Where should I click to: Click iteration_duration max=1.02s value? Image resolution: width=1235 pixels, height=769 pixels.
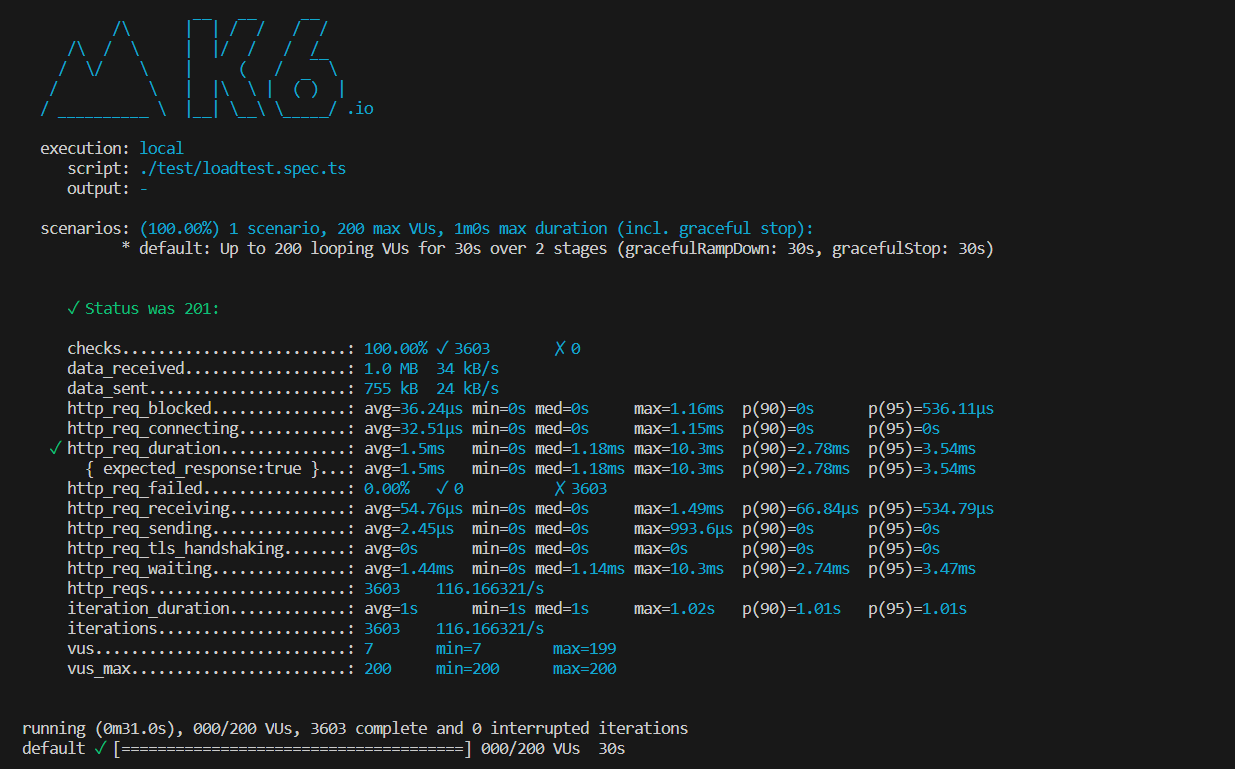[x=674, y=608]
